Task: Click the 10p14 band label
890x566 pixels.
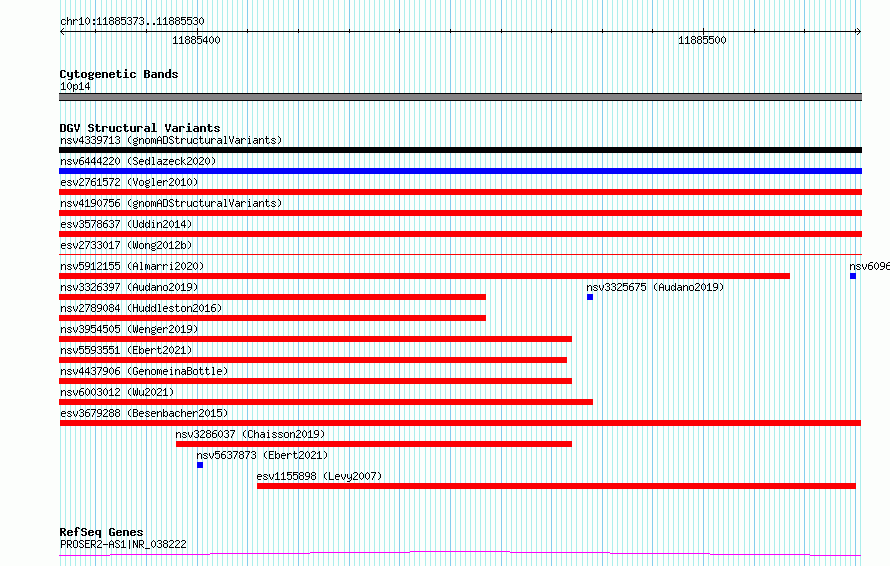Action: (75, 86)
